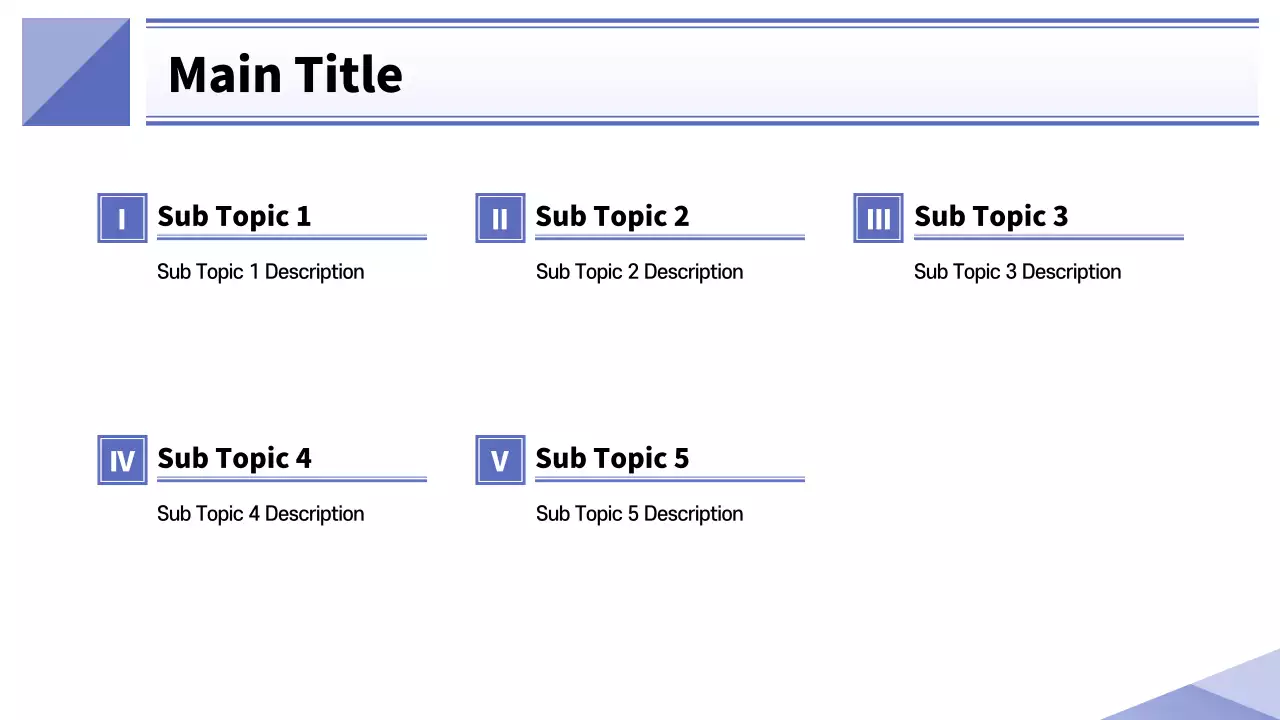Click the Sub Topic 1 heading
Image resolution: width=1280 pixels, height=720 pixels.
pos(234,216)
